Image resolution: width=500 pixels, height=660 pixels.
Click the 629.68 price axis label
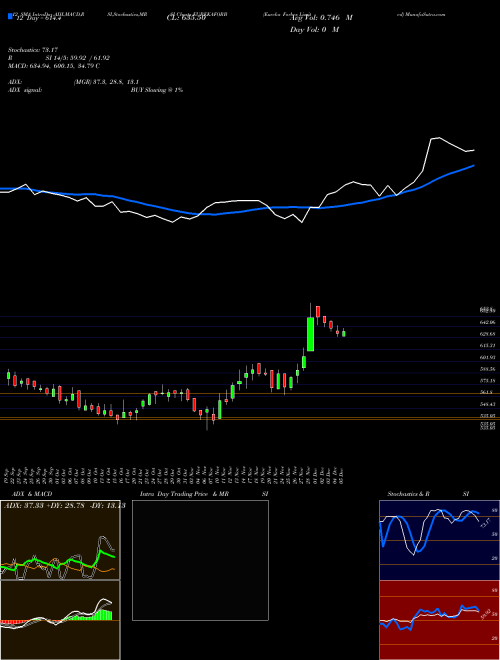pos(487,334)
